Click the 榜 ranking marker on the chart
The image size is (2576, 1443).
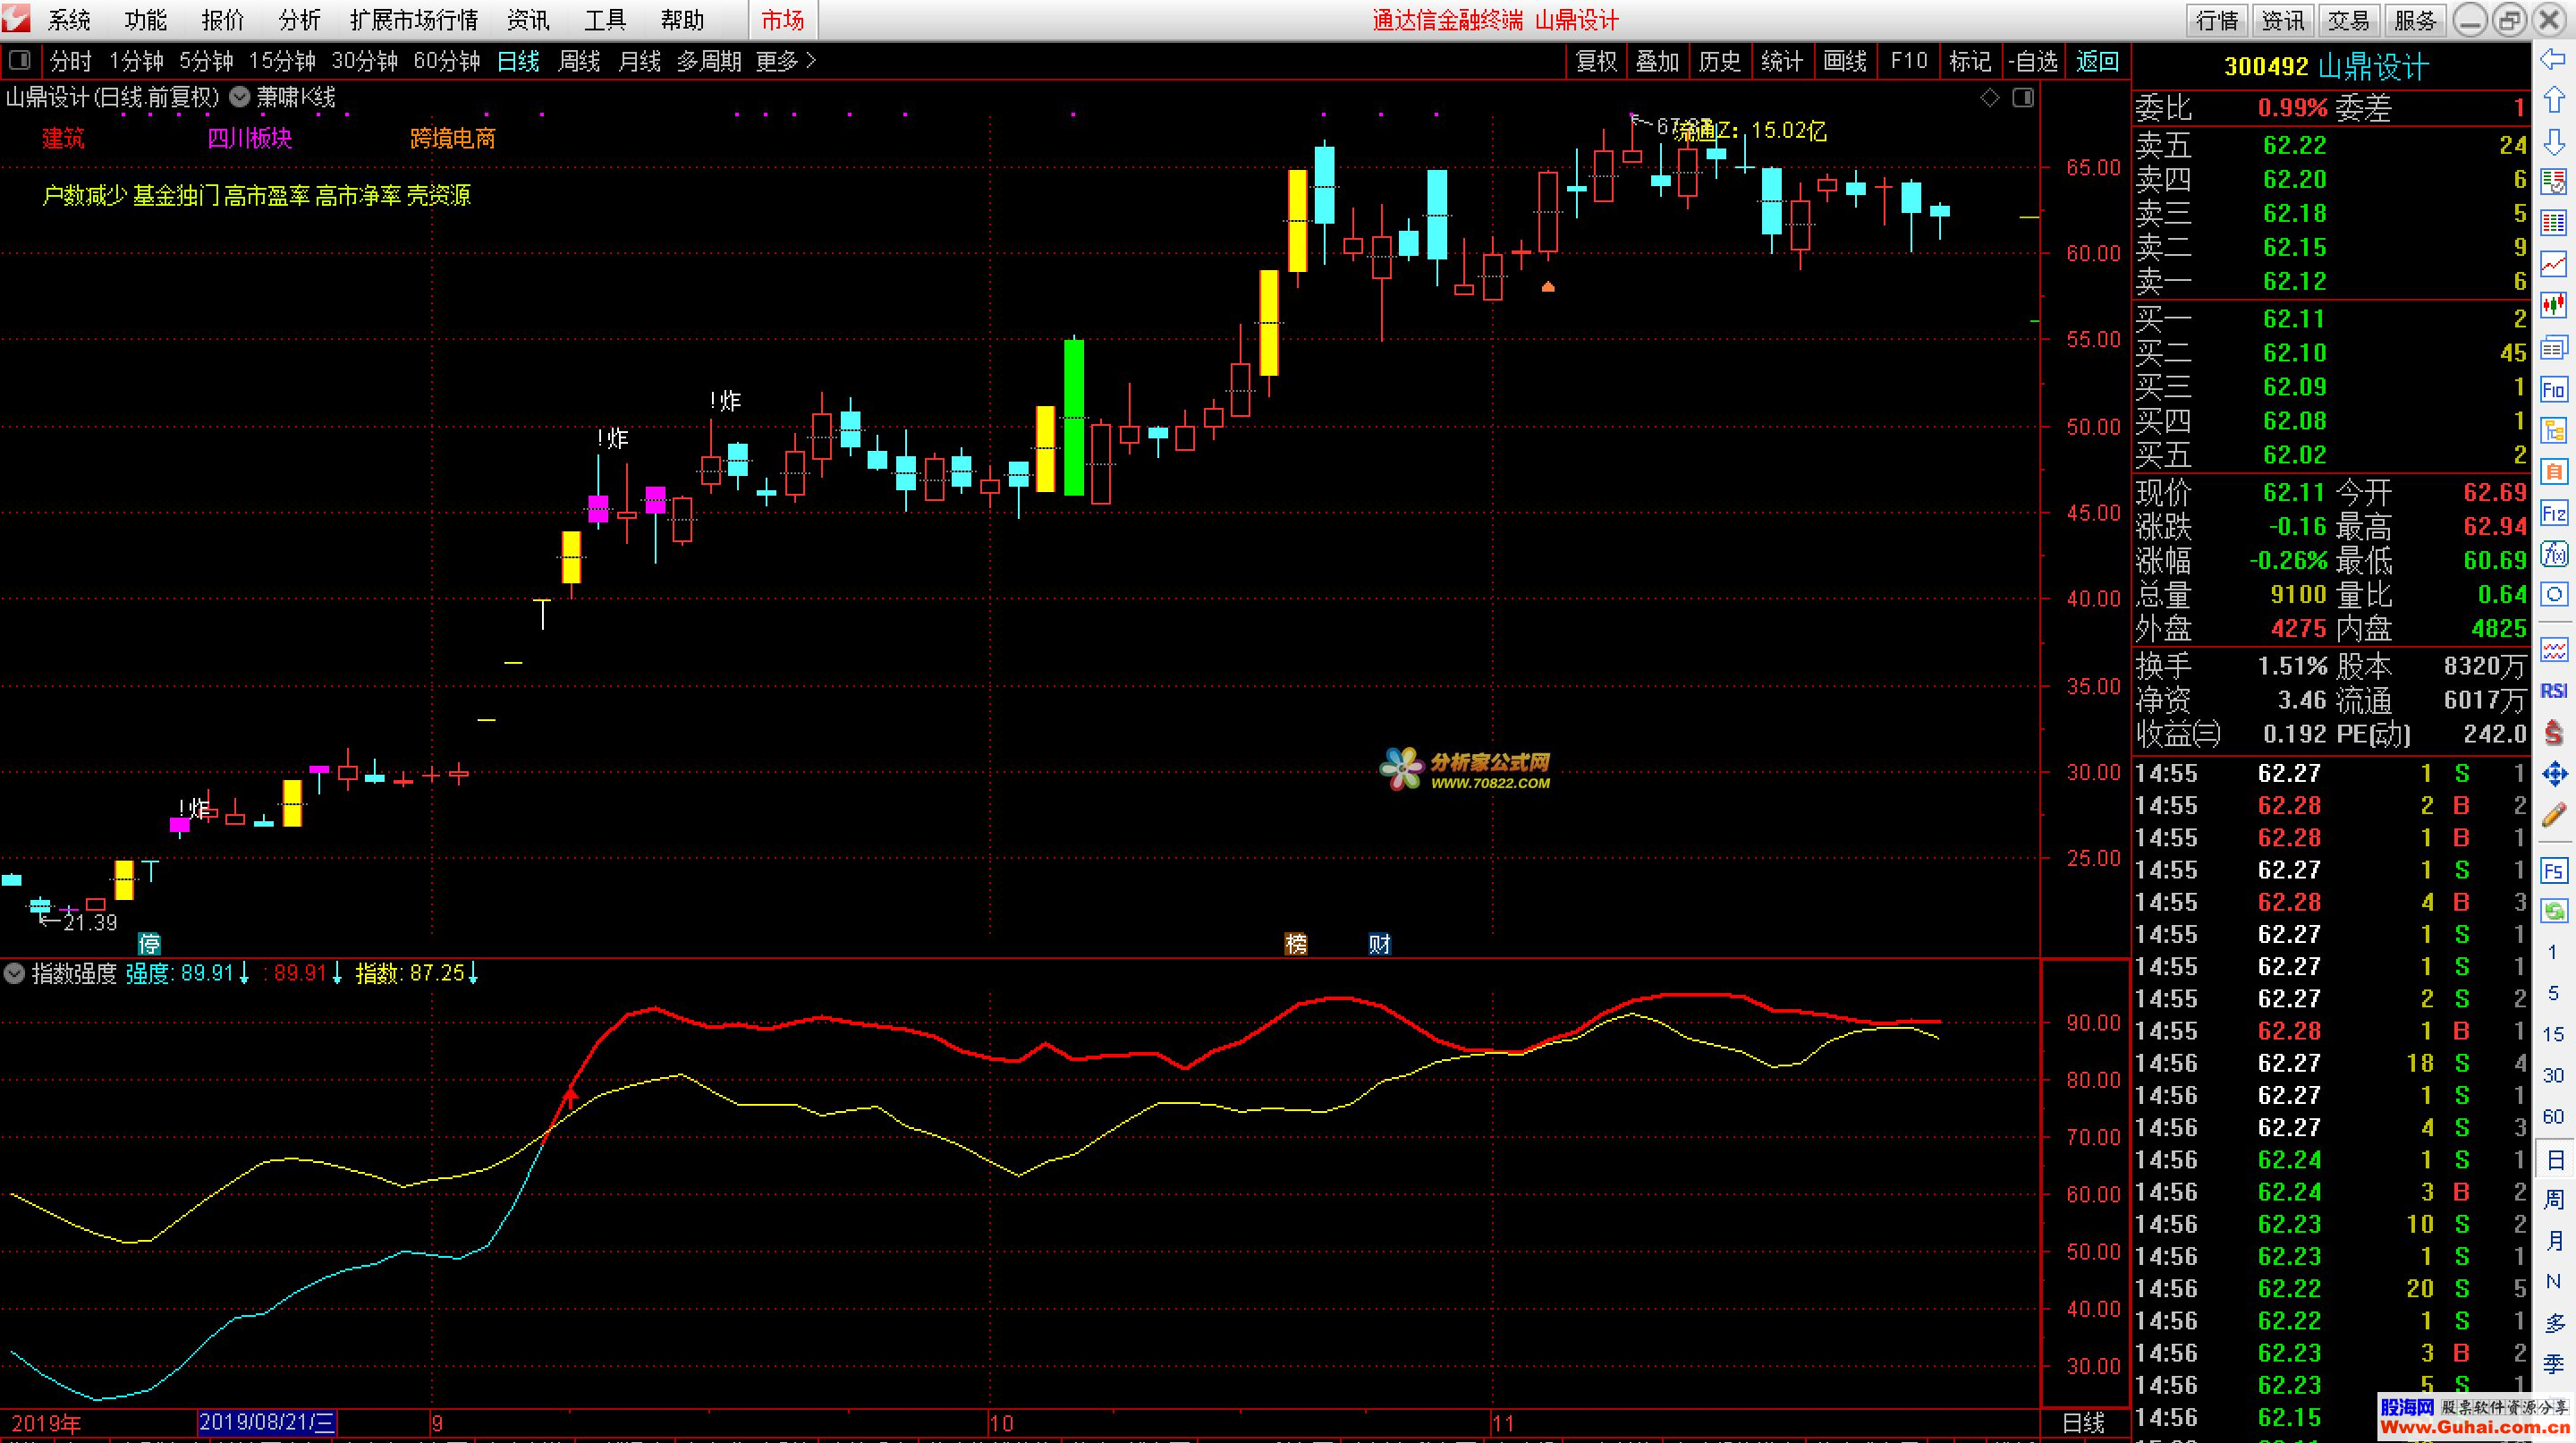tap(1296, 943)
